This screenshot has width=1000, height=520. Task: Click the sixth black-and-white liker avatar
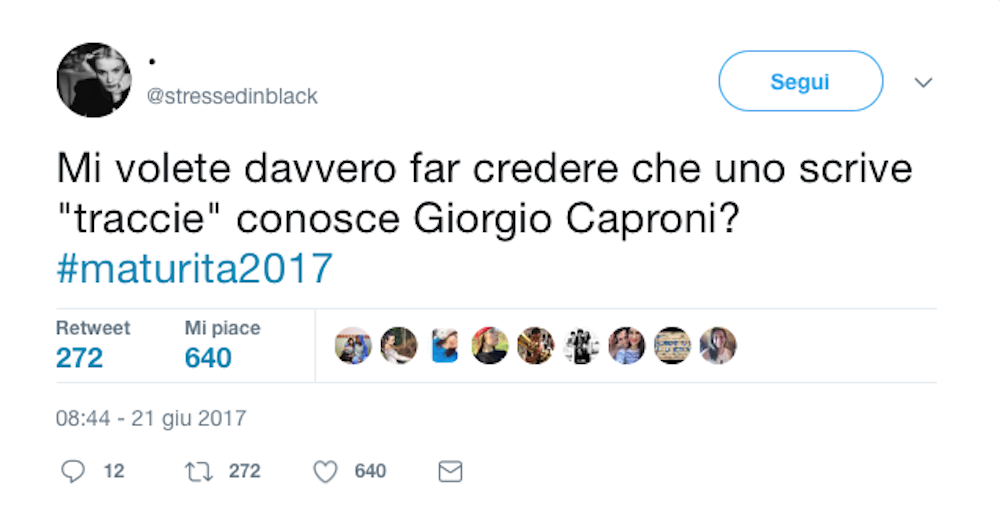581,346
